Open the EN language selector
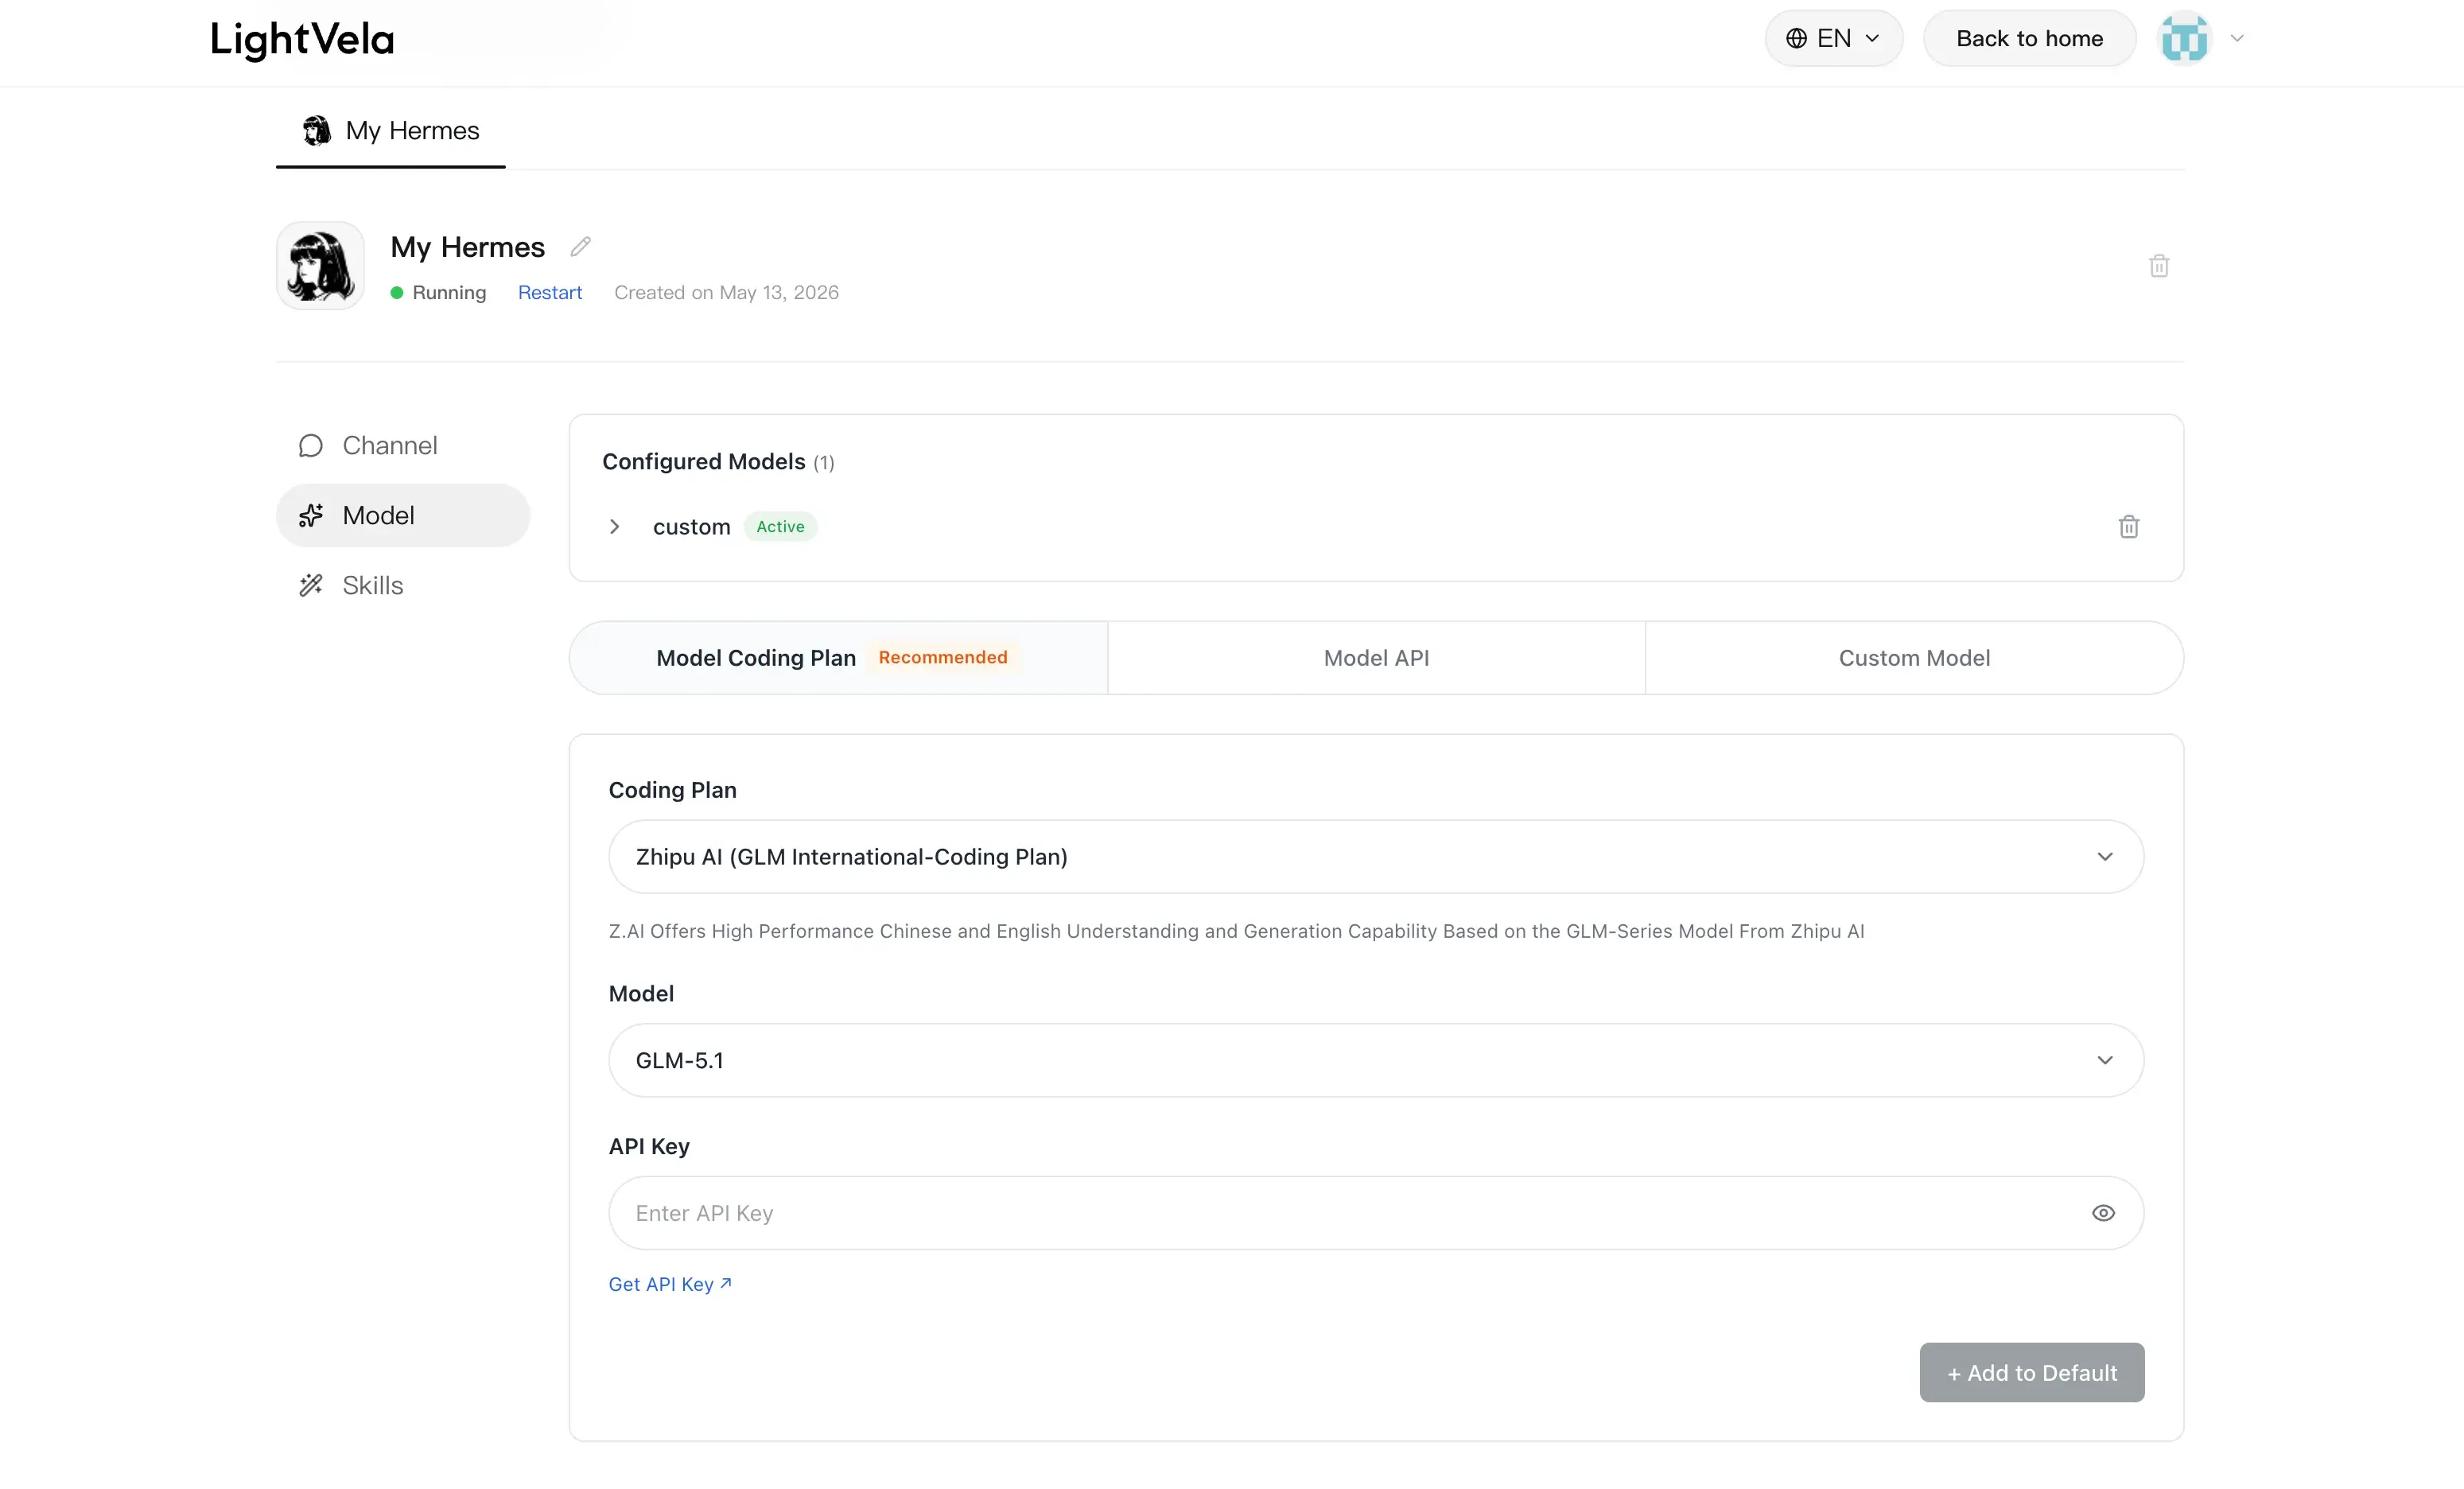Viewport: 2464px width, 1489px height. pos(1833,38)
